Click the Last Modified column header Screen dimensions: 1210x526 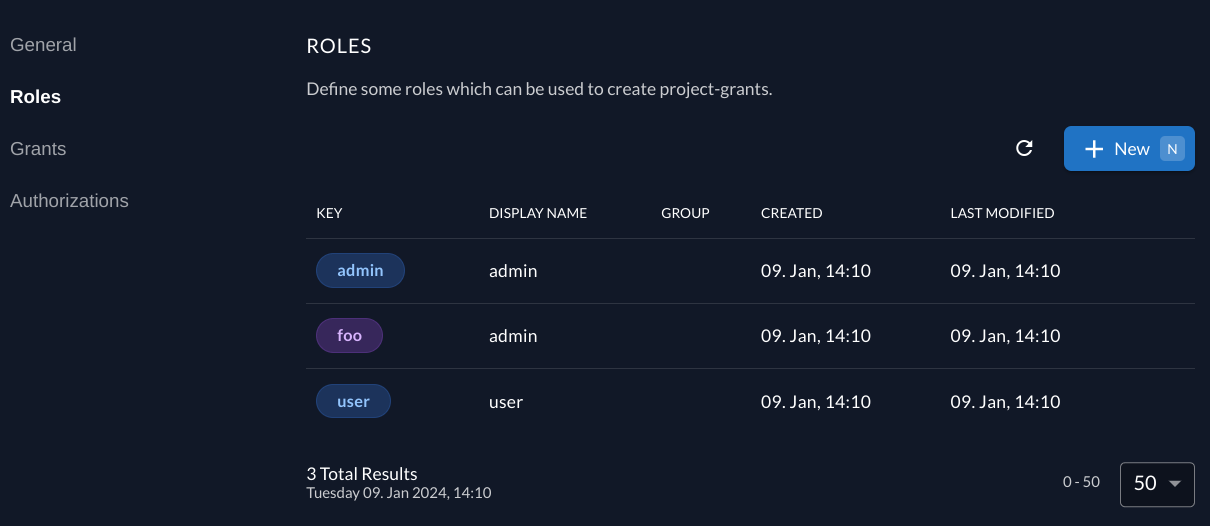coord(1002,213)
